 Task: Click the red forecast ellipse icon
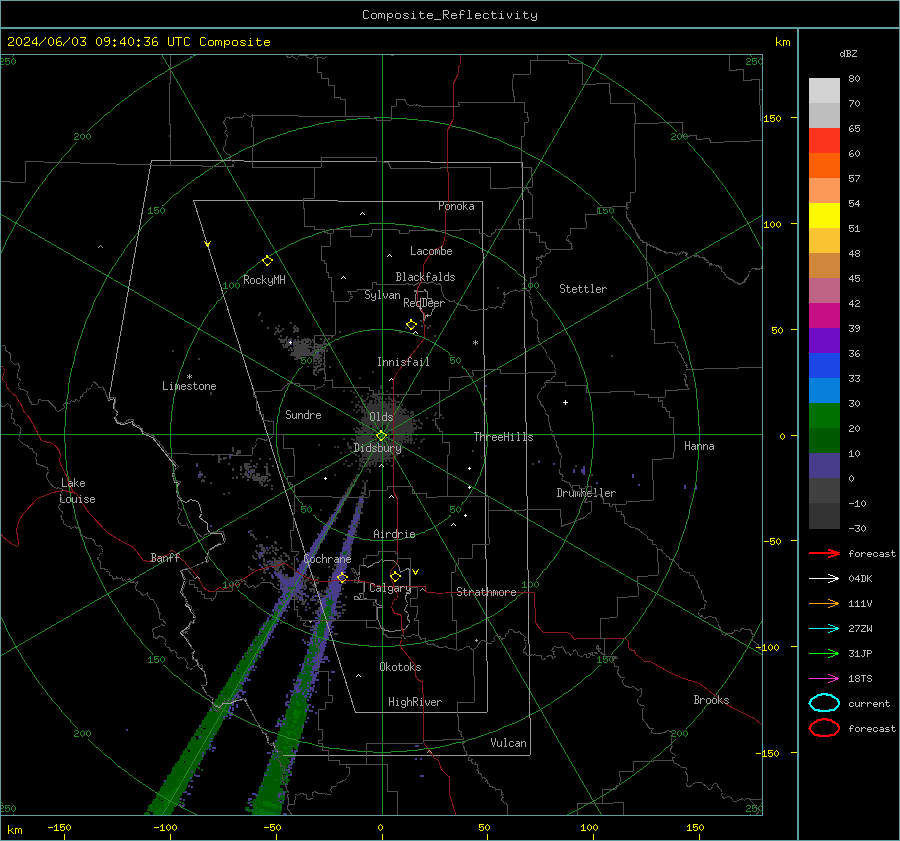824,728
